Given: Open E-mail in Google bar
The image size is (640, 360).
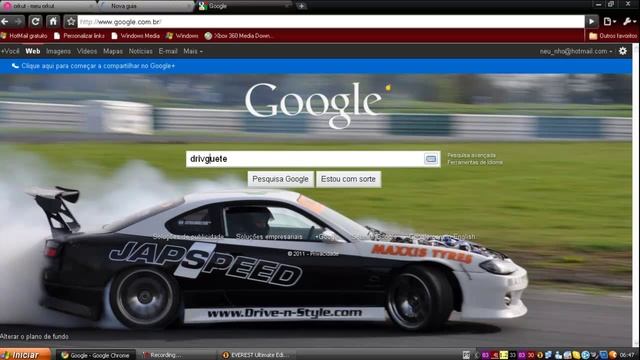Looking at the screenshot, I should pos(168,51).
